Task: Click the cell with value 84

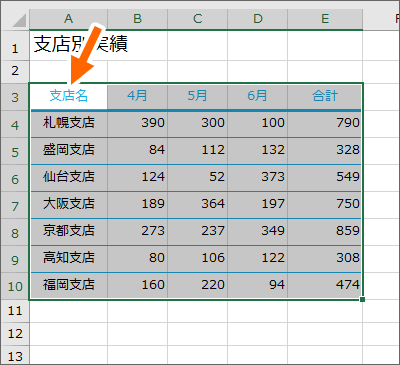Action: tap(138, 151)
